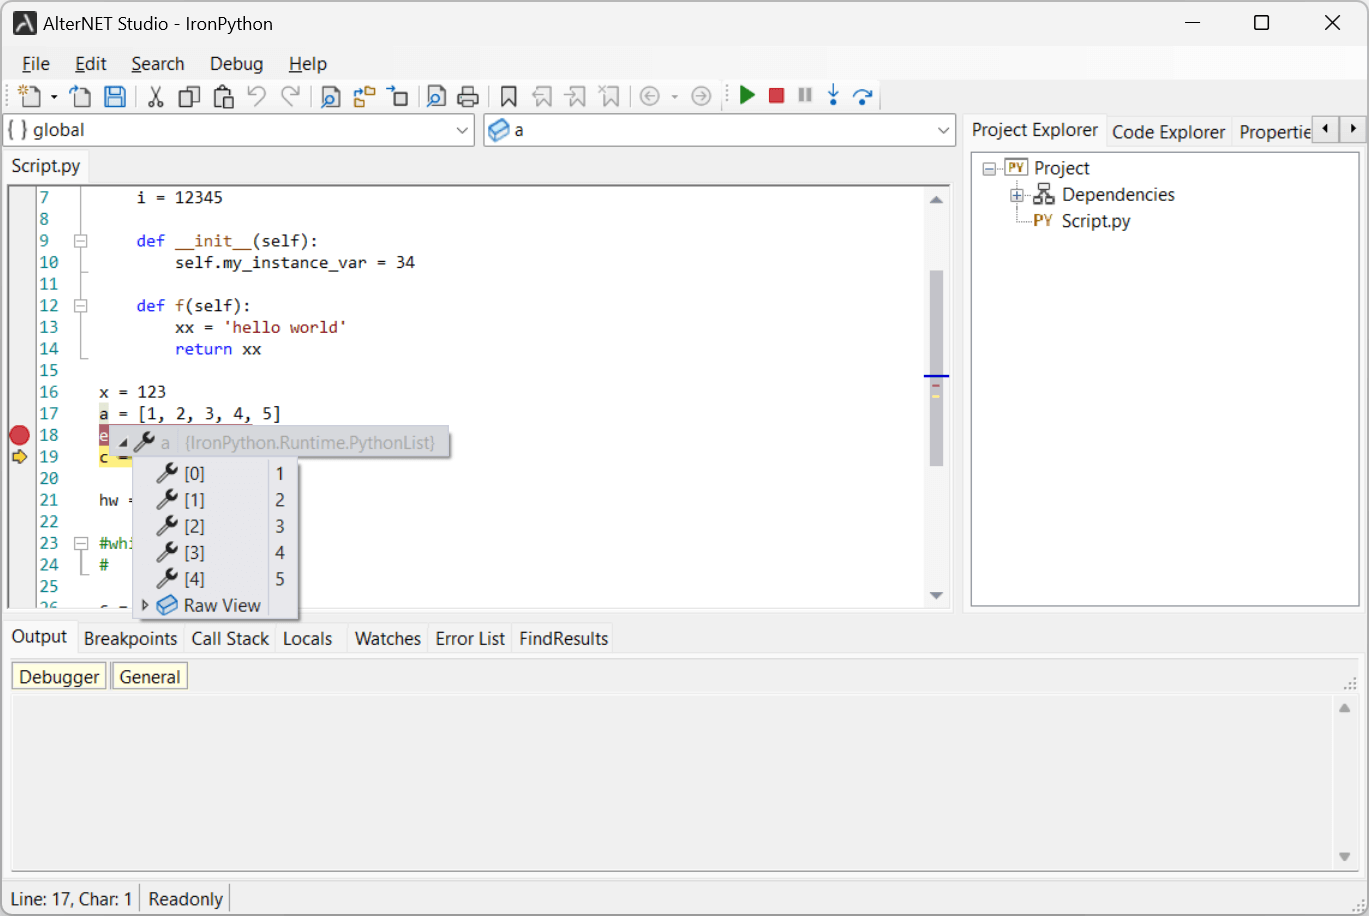Select the Script.py editor tab

pyautogui.click(x=46, y=166)
